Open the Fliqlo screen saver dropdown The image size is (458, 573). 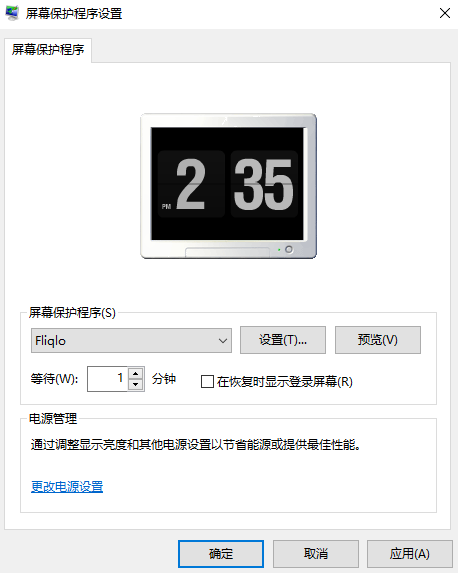(x=131, y=341)
